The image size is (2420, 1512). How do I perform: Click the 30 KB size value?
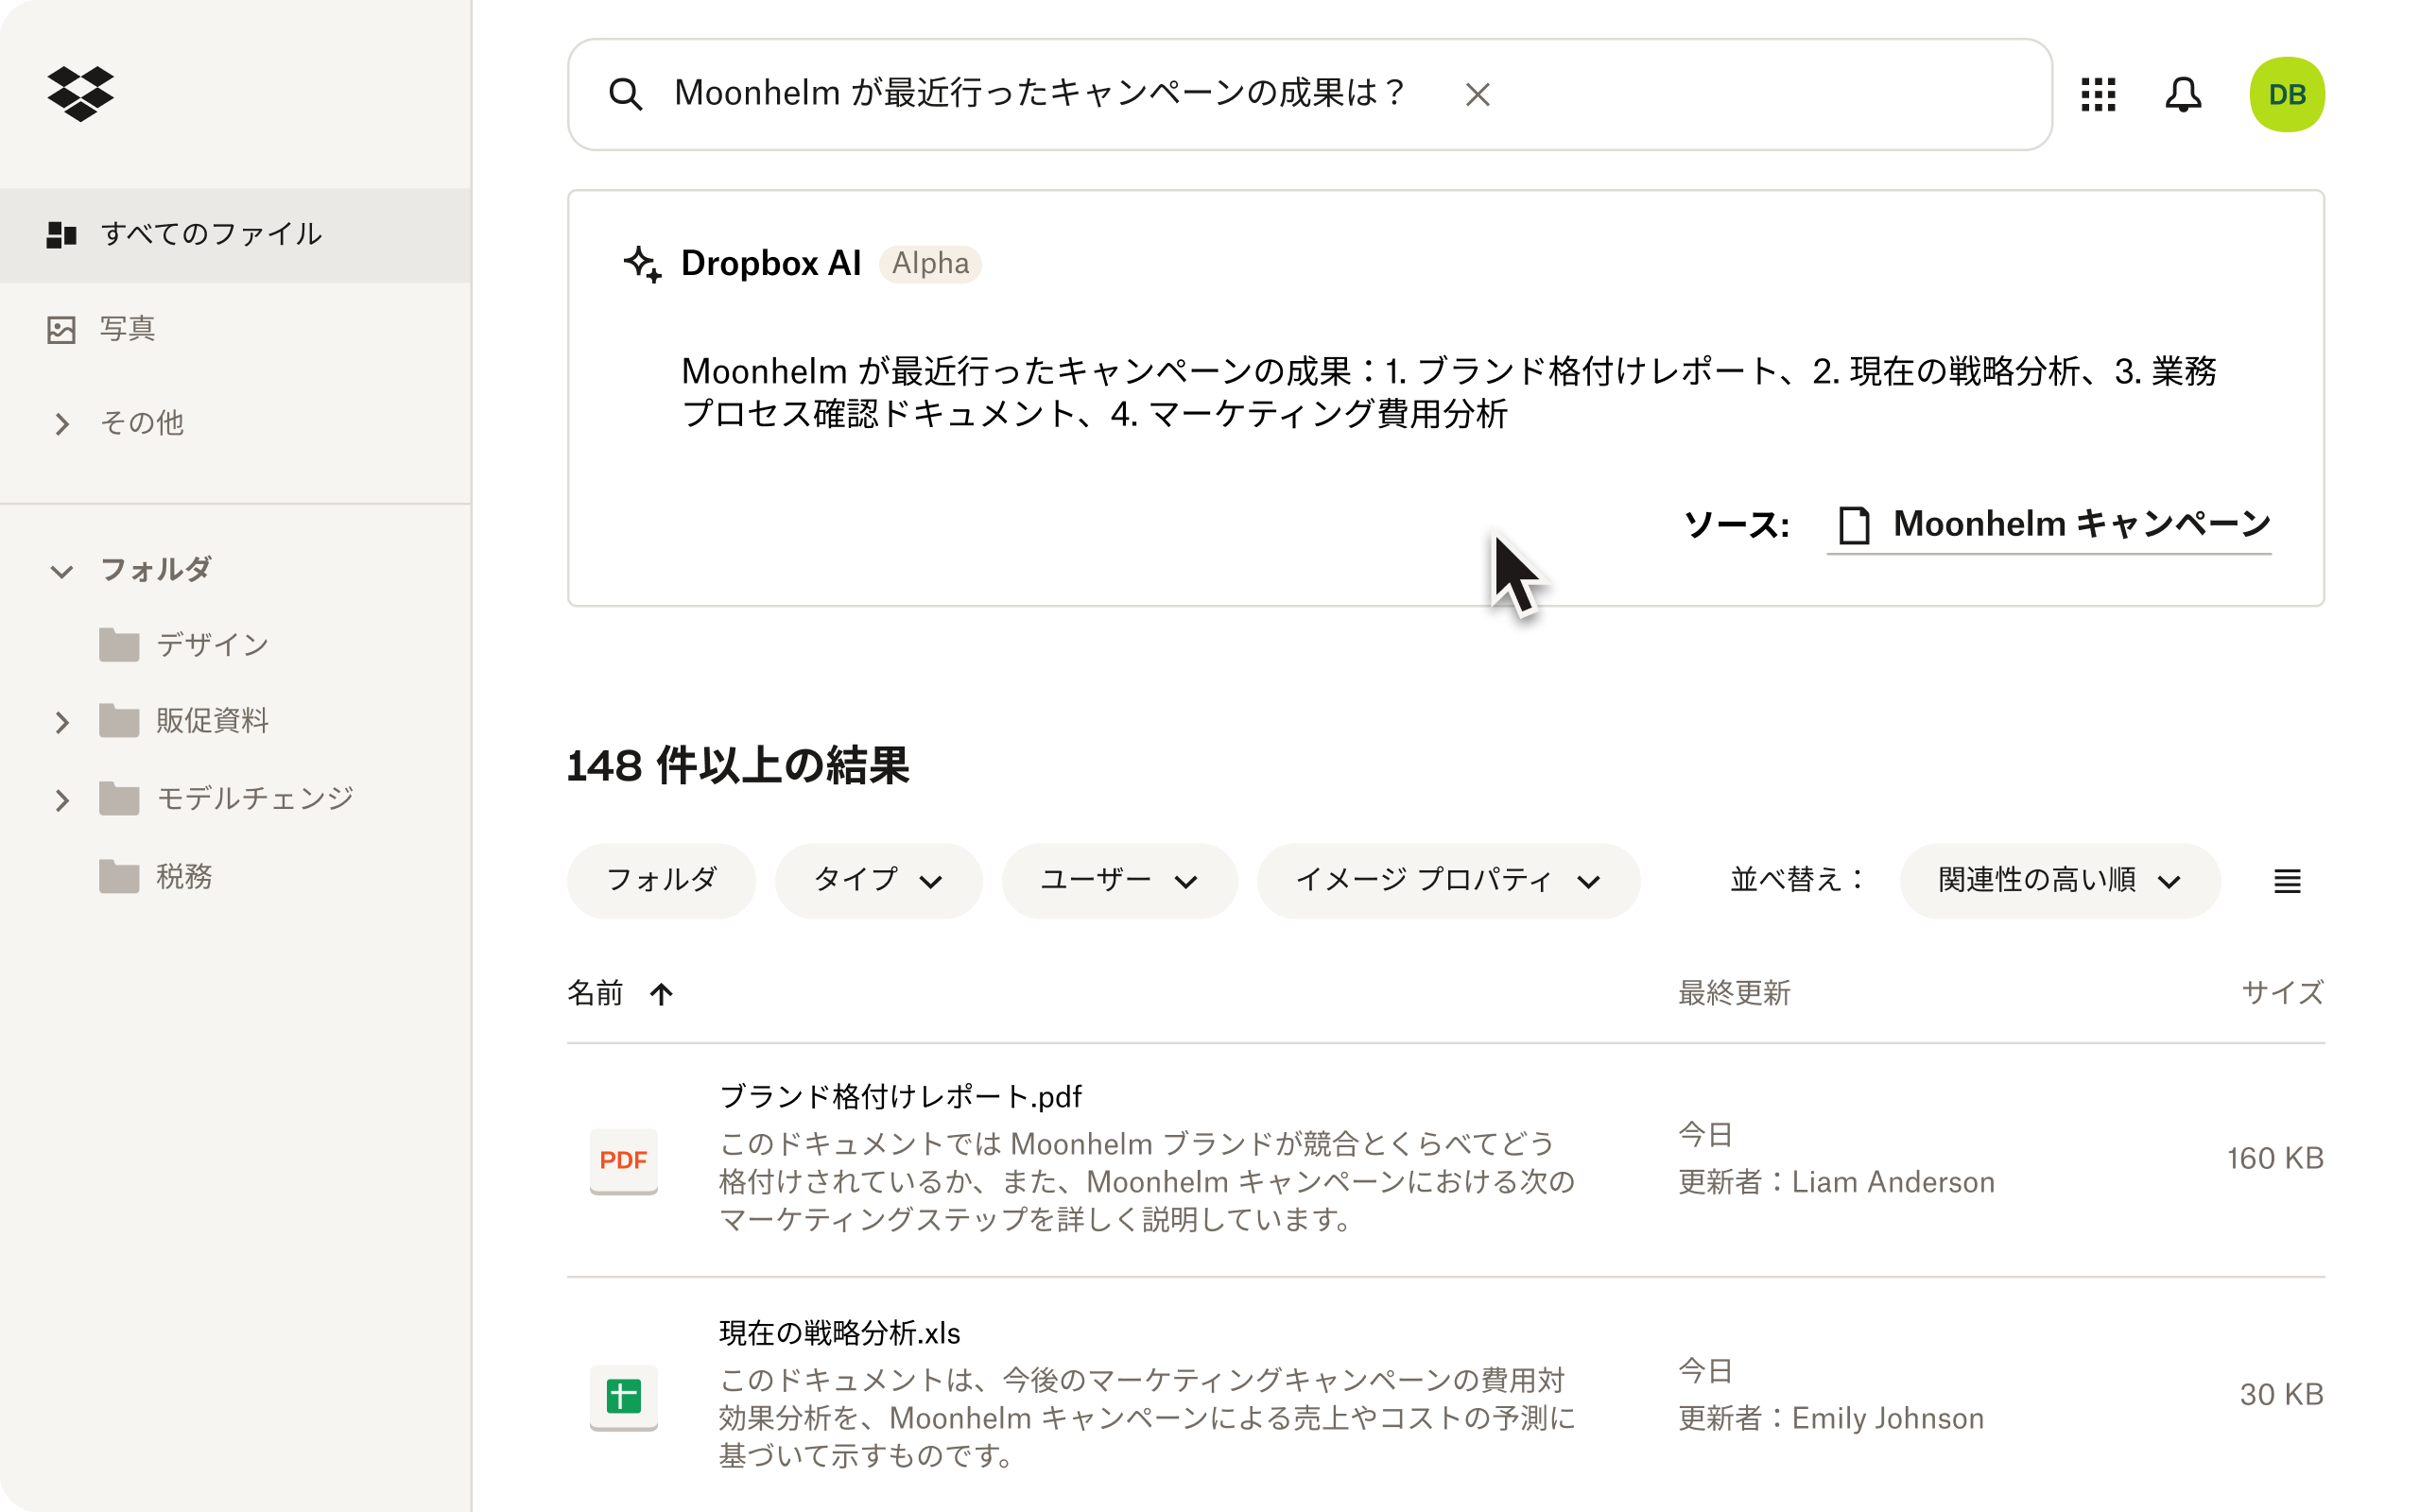tap(2282, 1395)
